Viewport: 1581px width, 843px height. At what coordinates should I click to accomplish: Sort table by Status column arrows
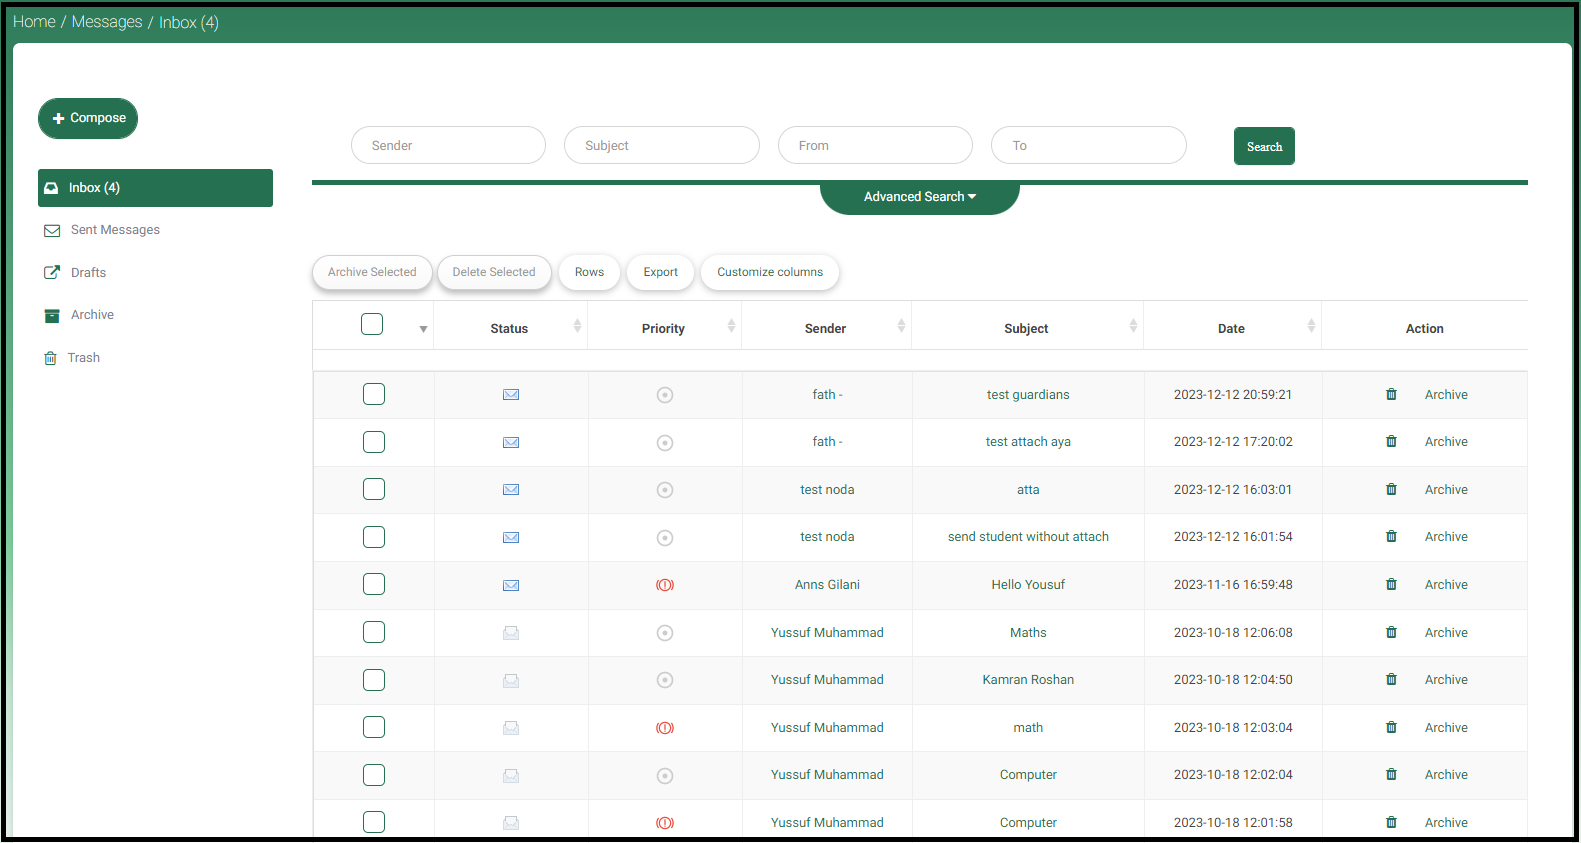tap(577, 326)
